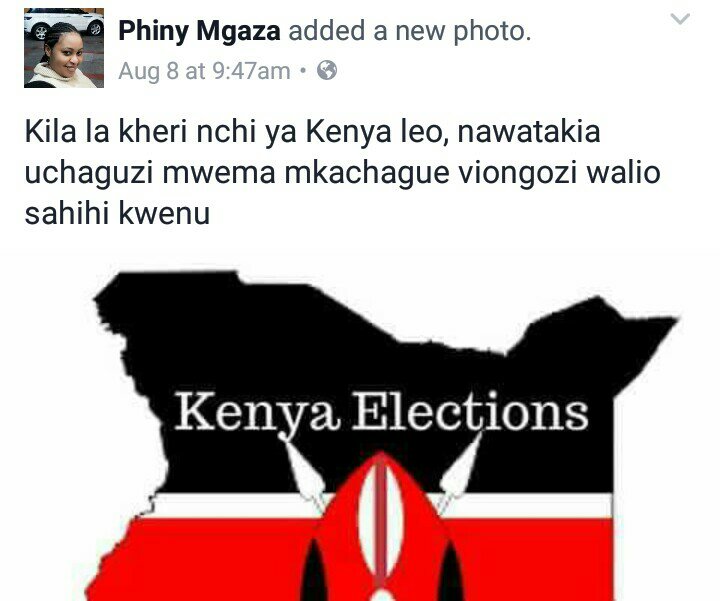Click the 'uchaguzi mwema' second text line
This screenshot has width=720, height=601.
[343, 173]
